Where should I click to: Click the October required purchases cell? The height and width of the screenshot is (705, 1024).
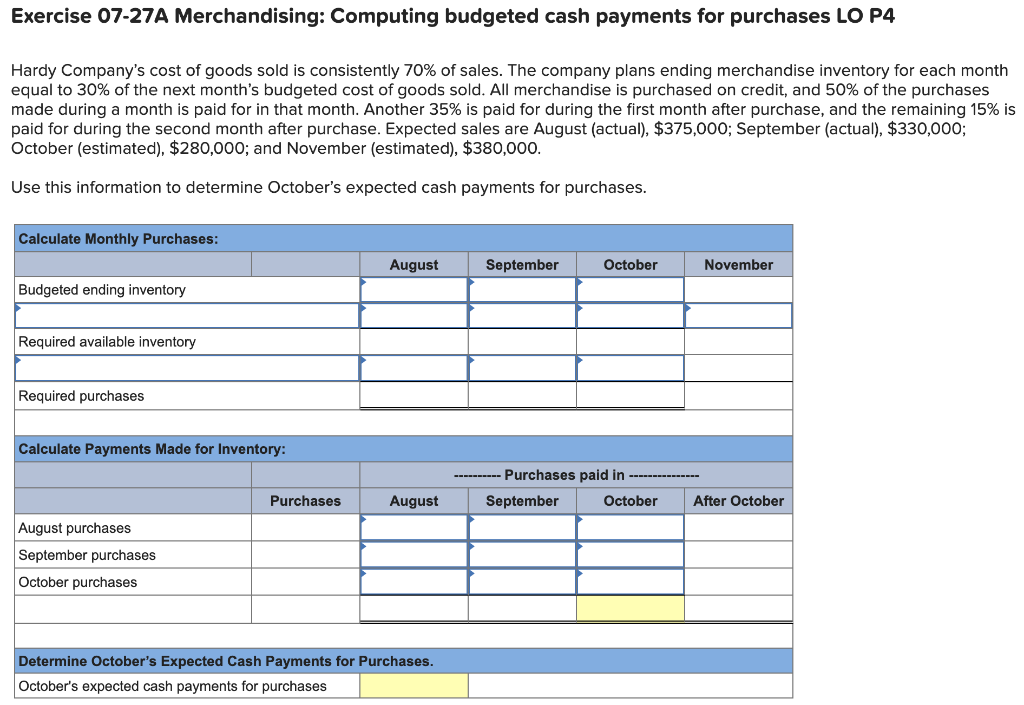(x=629, y=394)
